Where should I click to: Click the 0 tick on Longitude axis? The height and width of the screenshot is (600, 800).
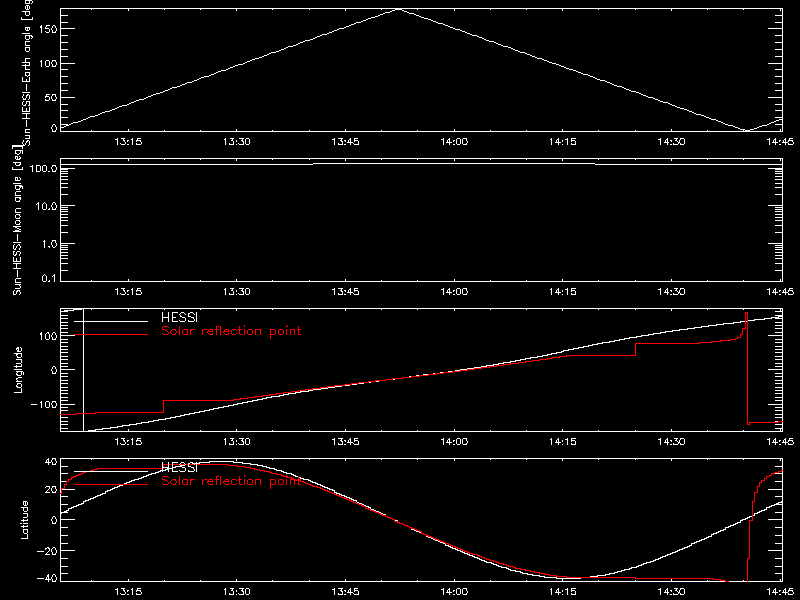pyautogui.click(x=54, y=370)
